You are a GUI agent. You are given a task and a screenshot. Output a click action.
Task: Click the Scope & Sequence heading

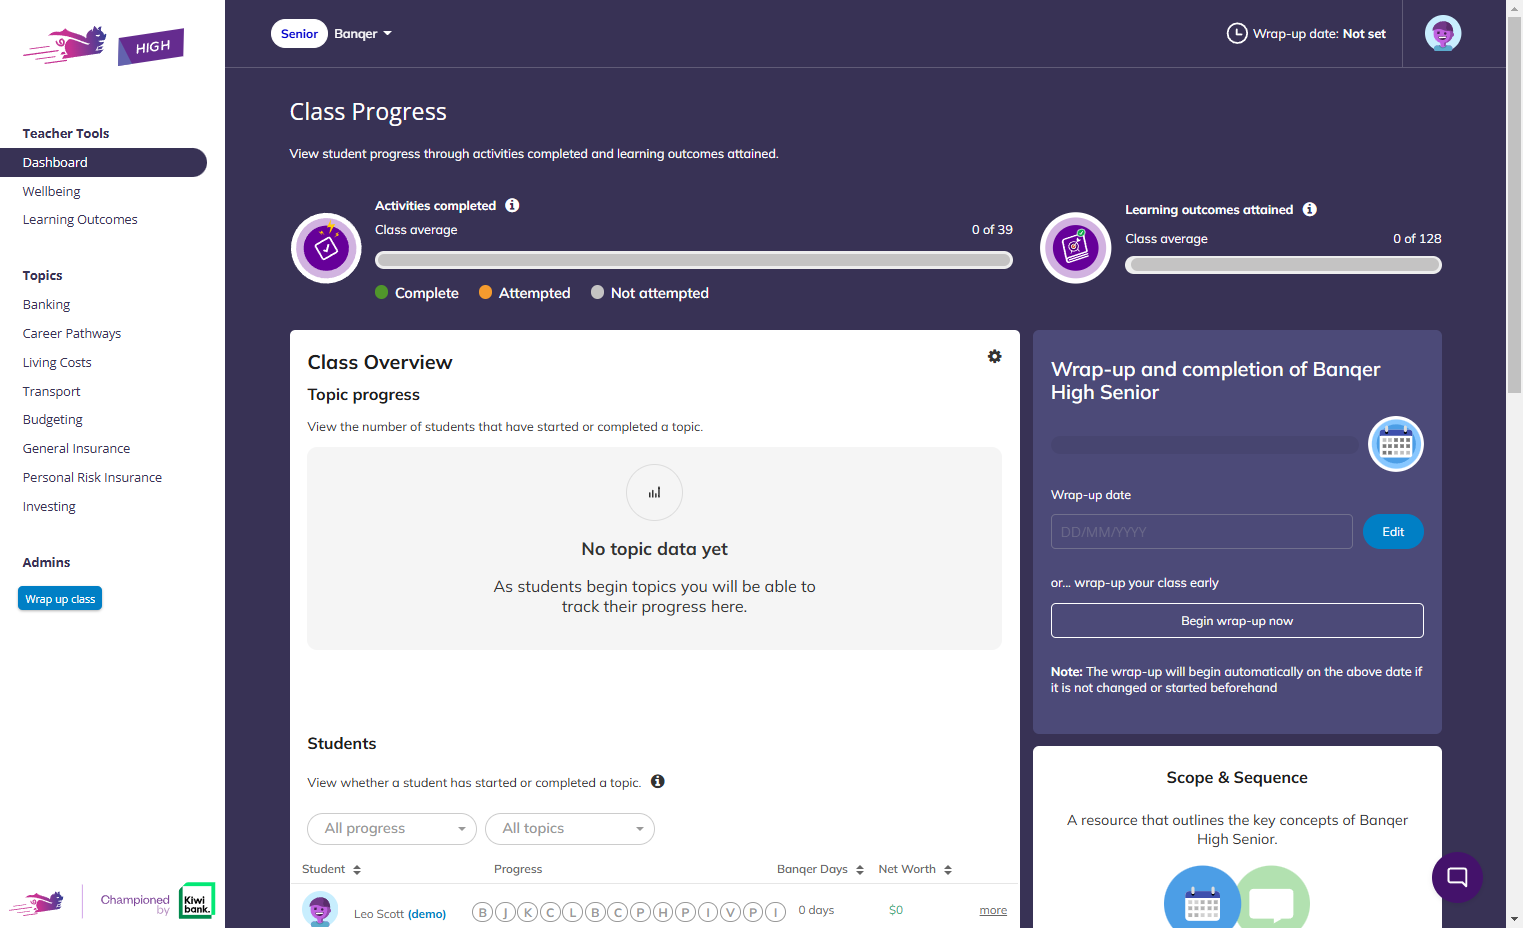point(1237,777)
